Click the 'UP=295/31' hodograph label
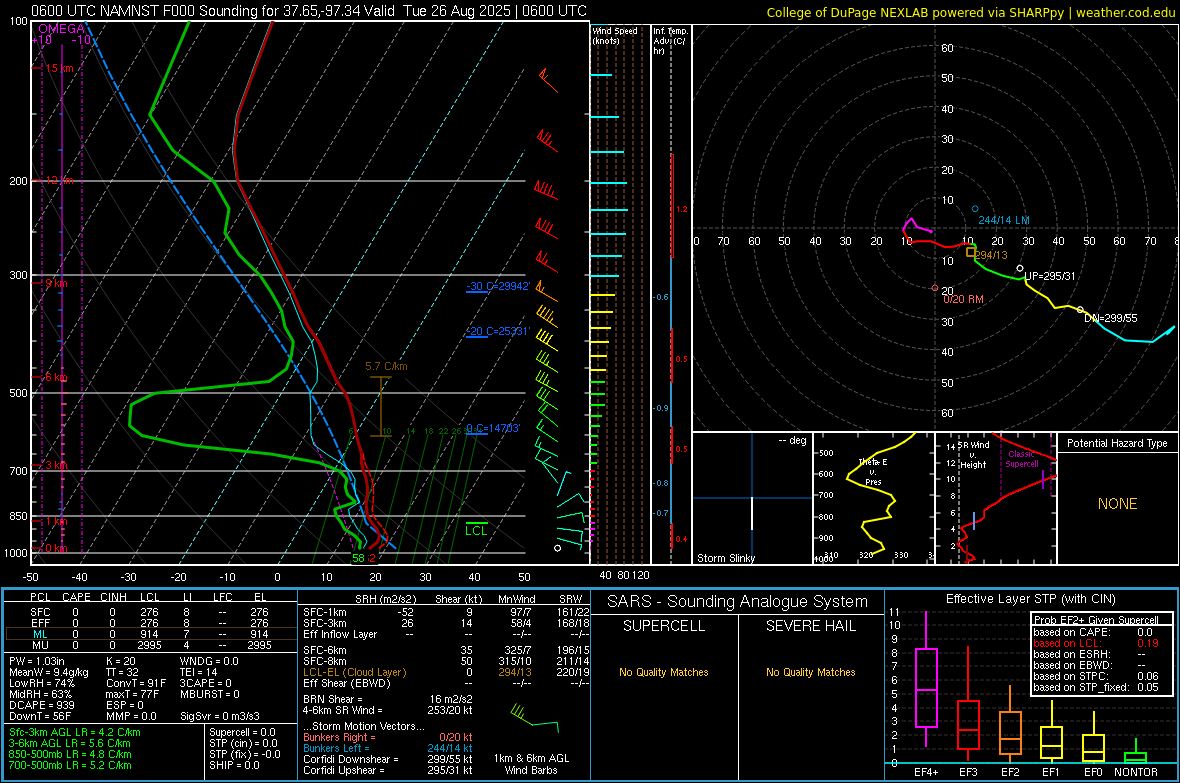 [1050, 276]
